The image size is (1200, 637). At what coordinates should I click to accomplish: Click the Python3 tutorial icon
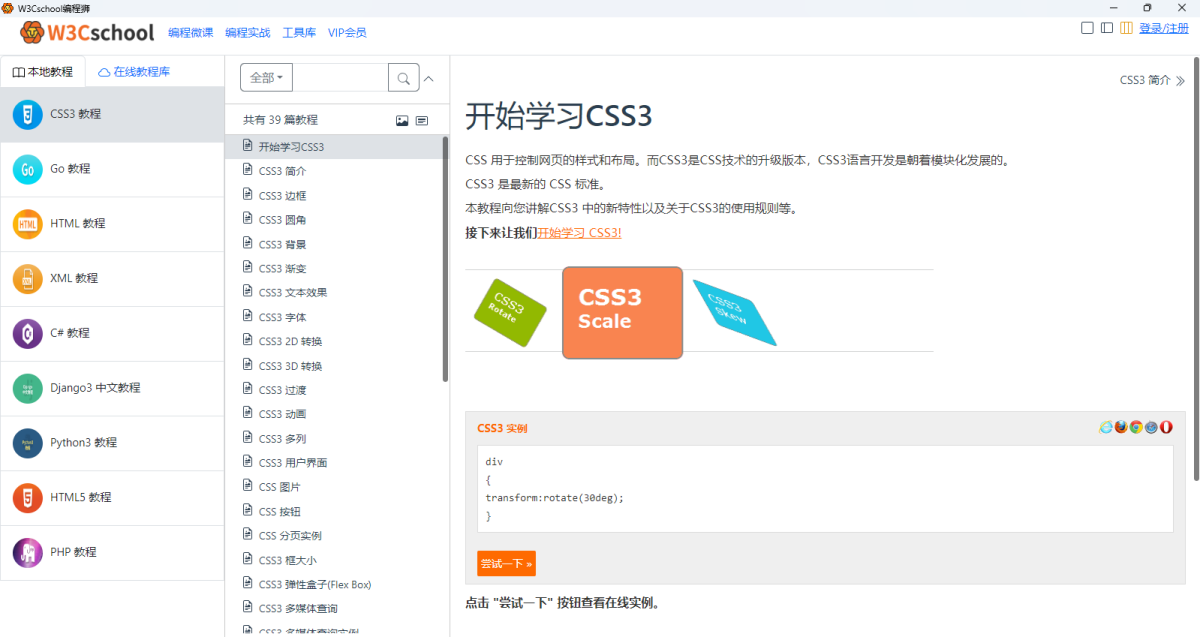pos(28,443)
